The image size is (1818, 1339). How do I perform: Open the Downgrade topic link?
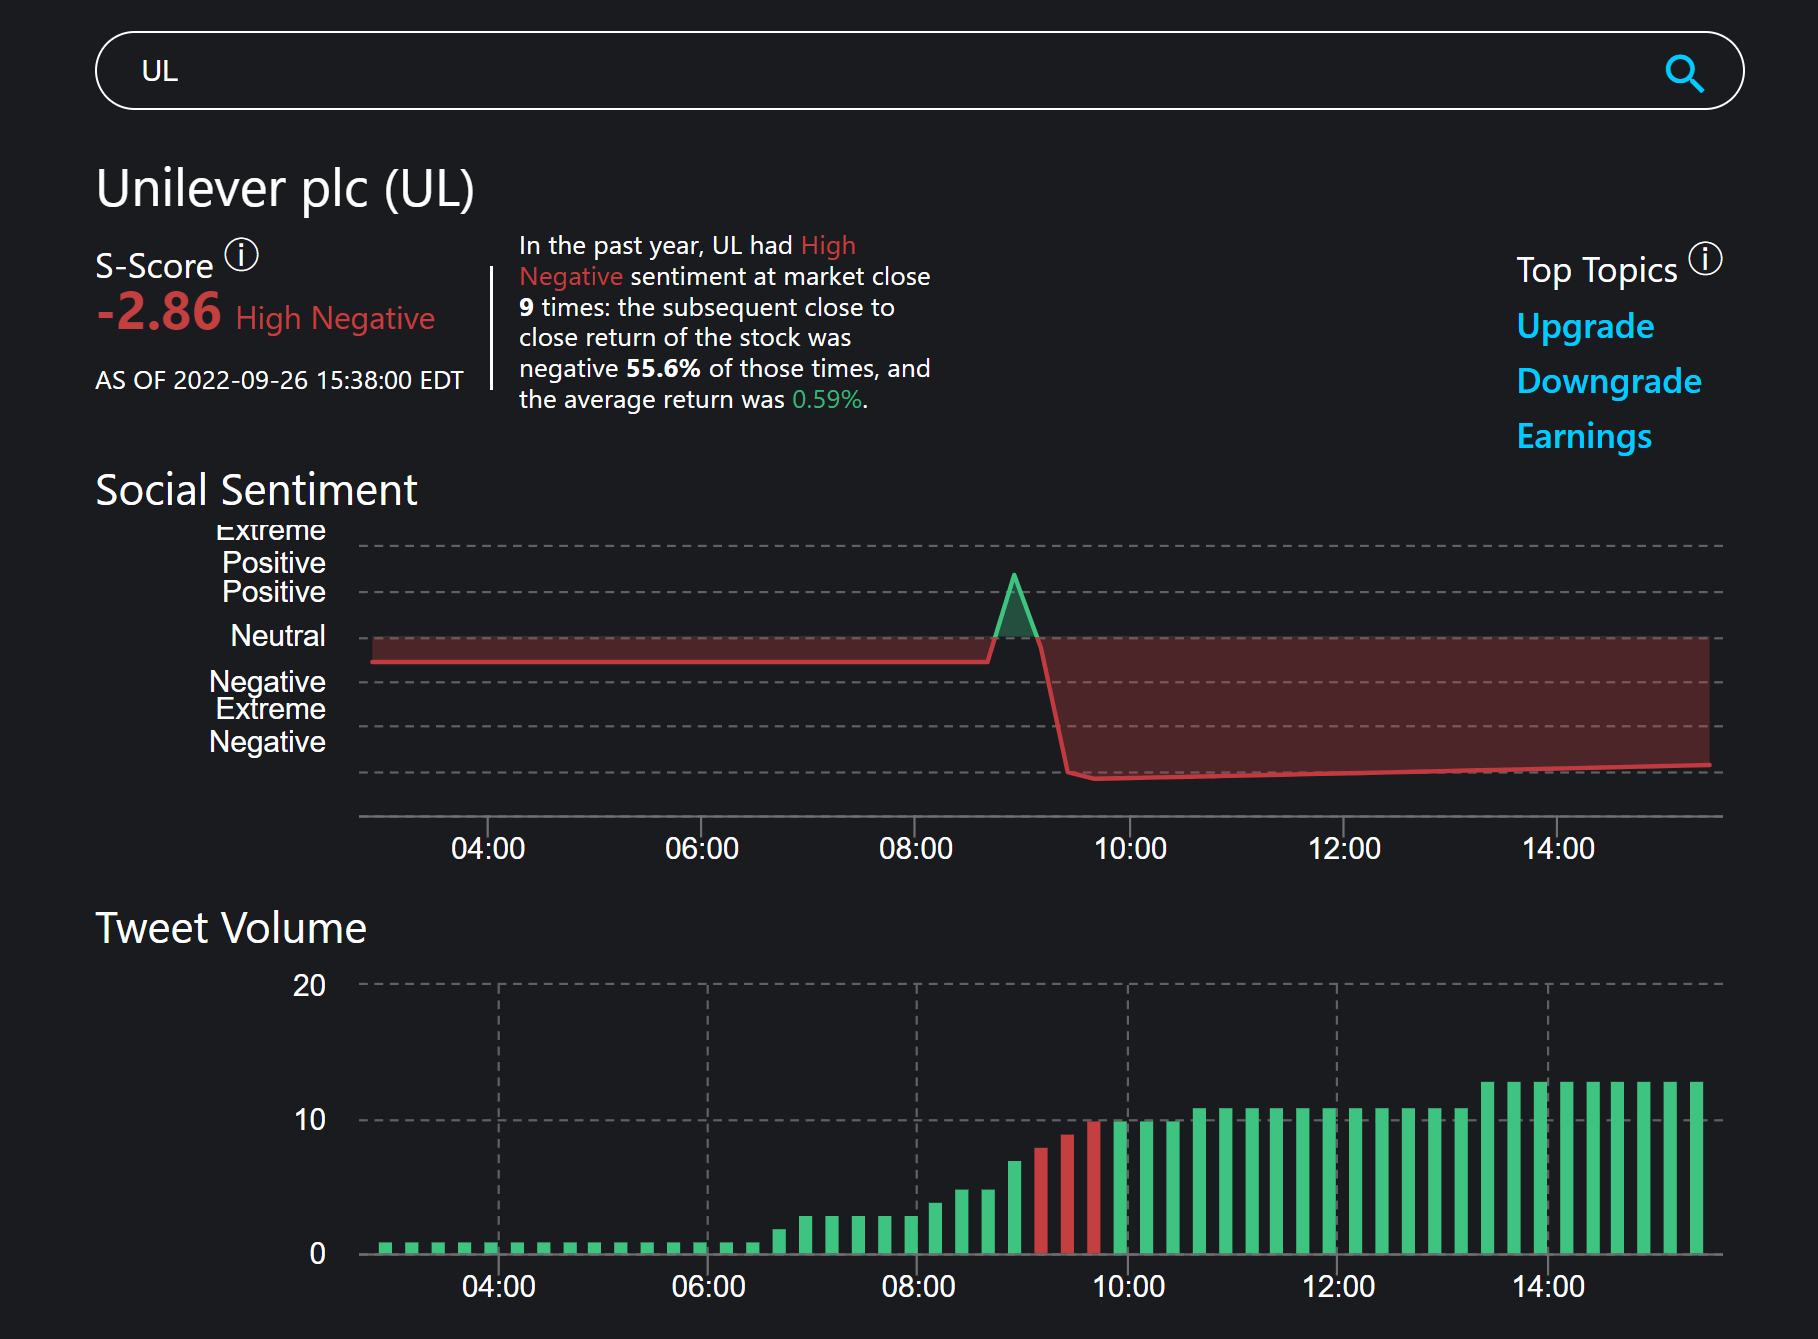click(x=1609, y=381)
